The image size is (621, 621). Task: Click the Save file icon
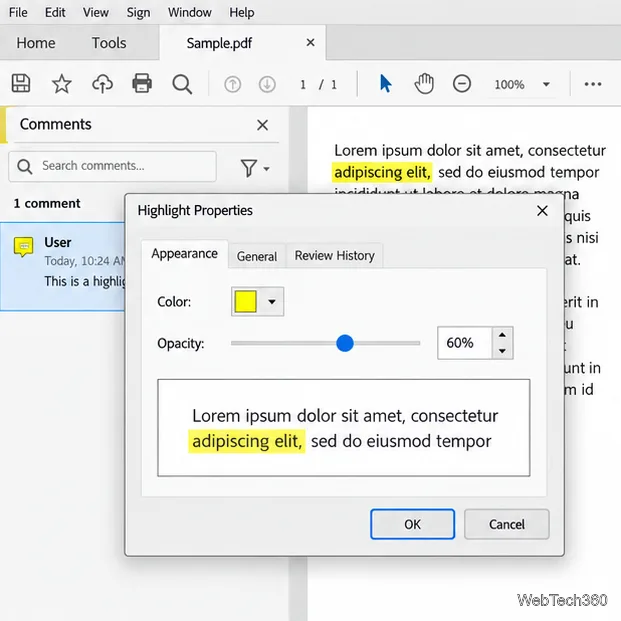[21, 84]
